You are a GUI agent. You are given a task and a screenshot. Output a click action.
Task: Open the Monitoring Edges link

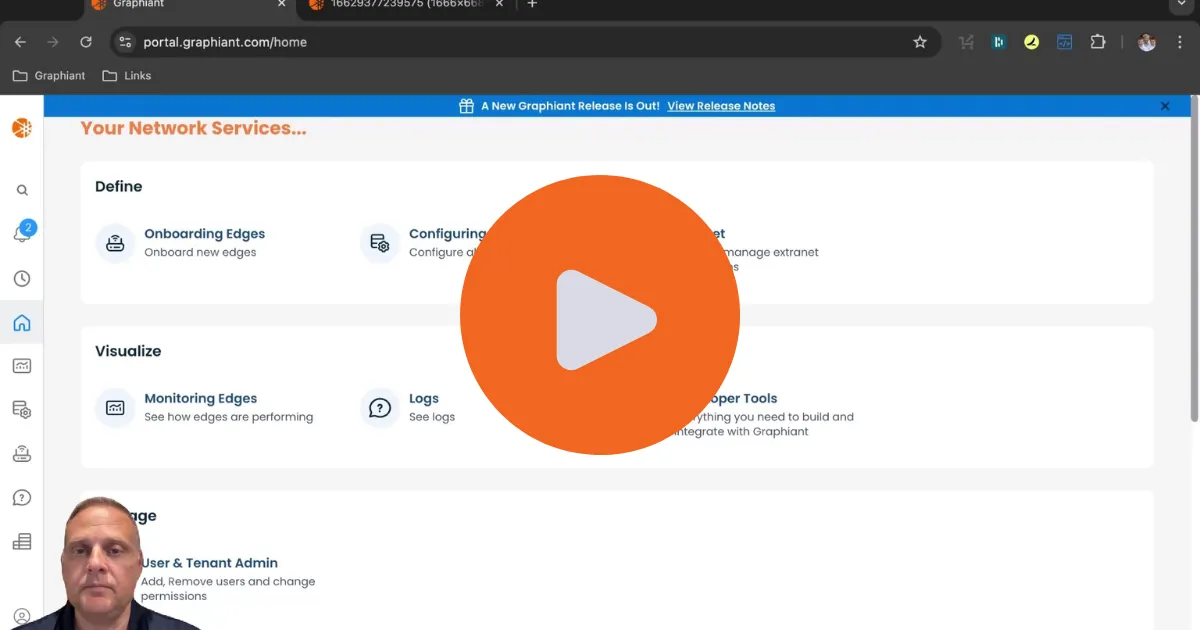201,399
